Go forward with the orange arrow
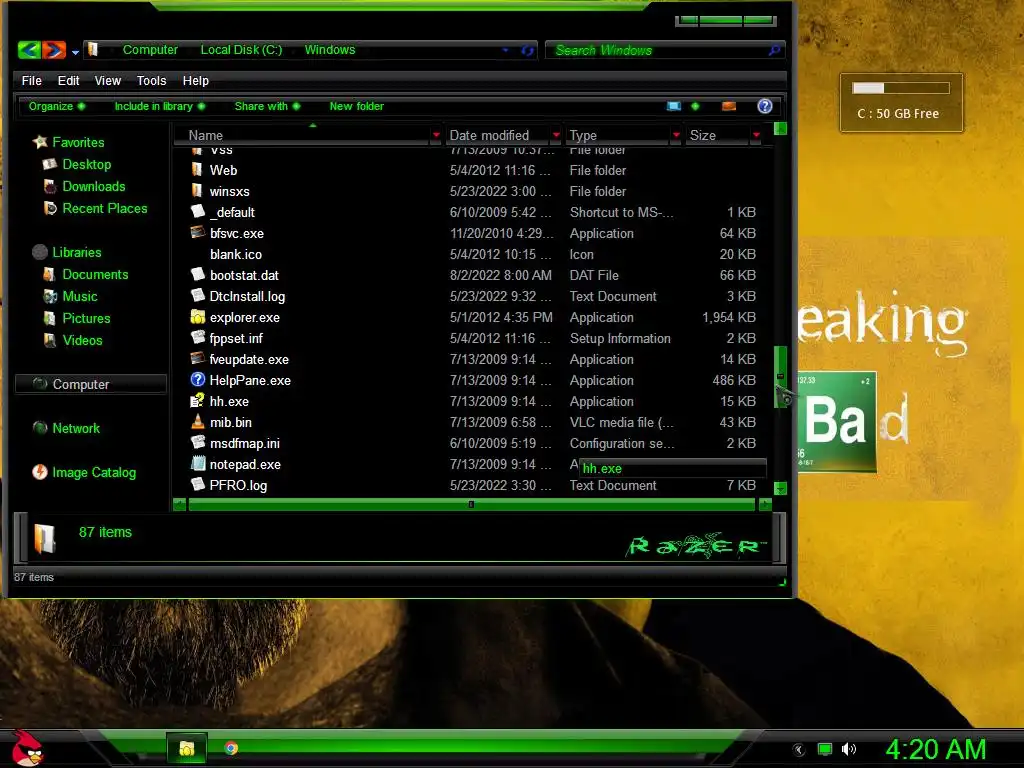This screenshot has height=768, width=1024. [54, 50]
